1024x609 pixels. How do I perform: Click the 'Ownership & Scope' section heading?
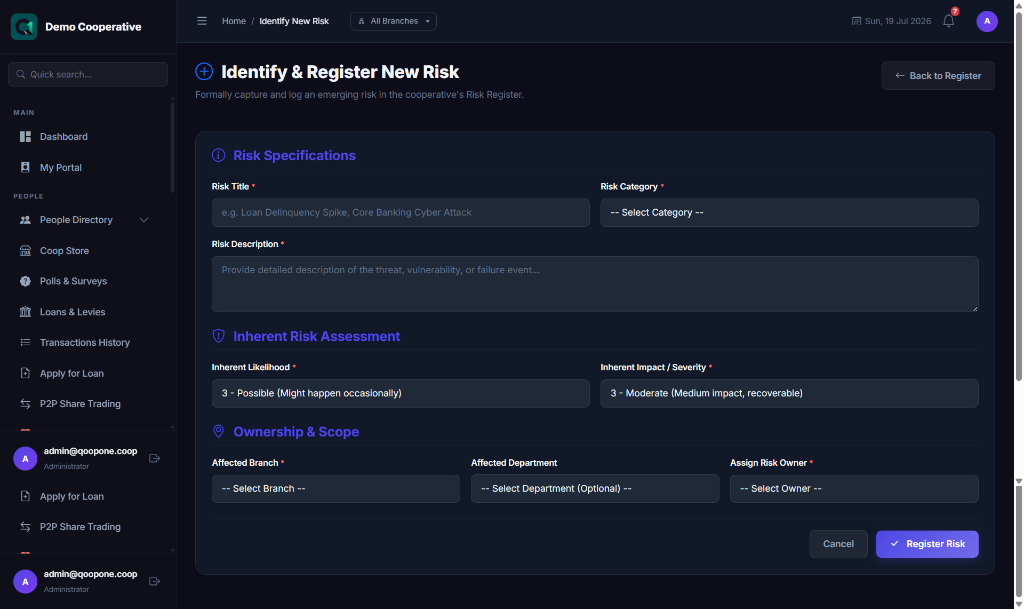pos(296,431)
